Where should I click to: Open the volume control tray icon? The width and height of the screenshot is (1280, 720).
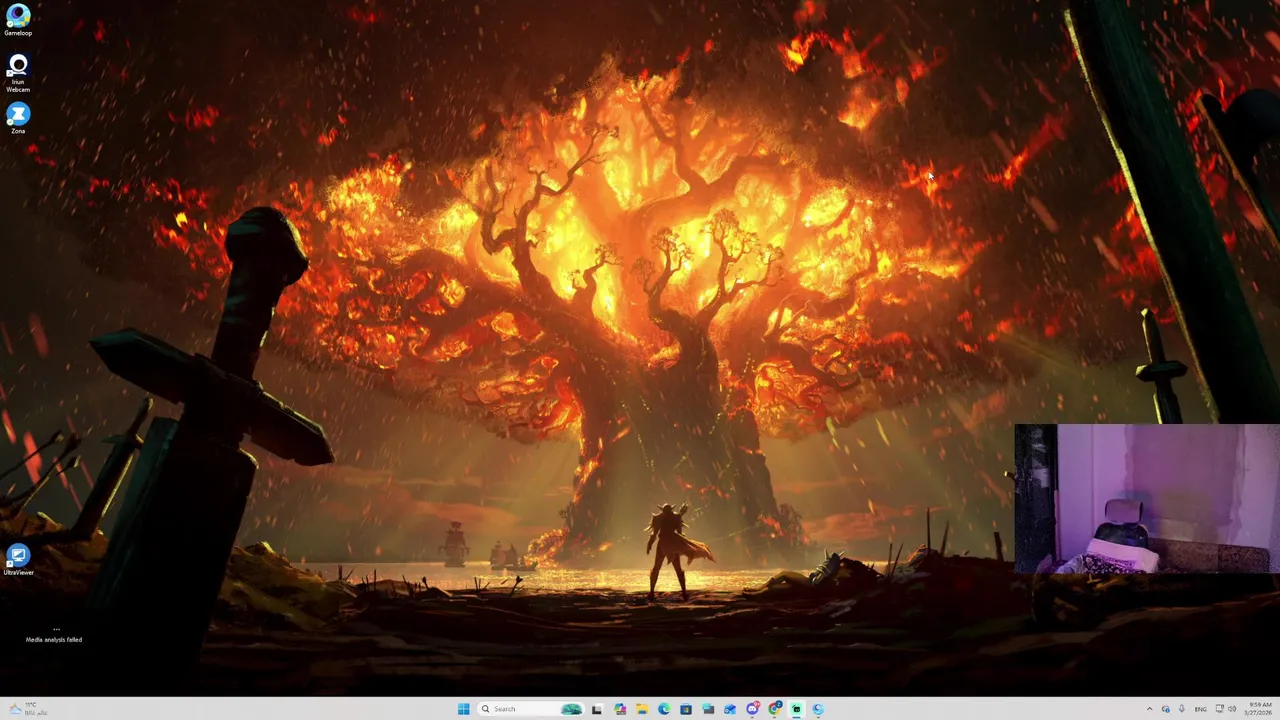[x=1232, y=709]
